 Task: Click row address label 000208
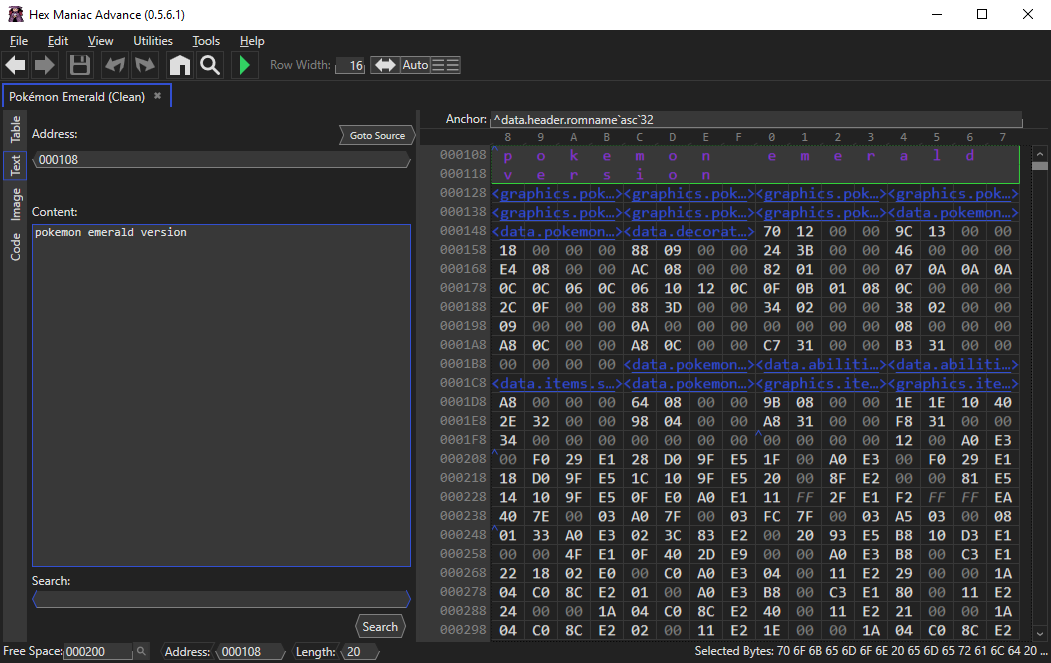[x=462, y=459]
